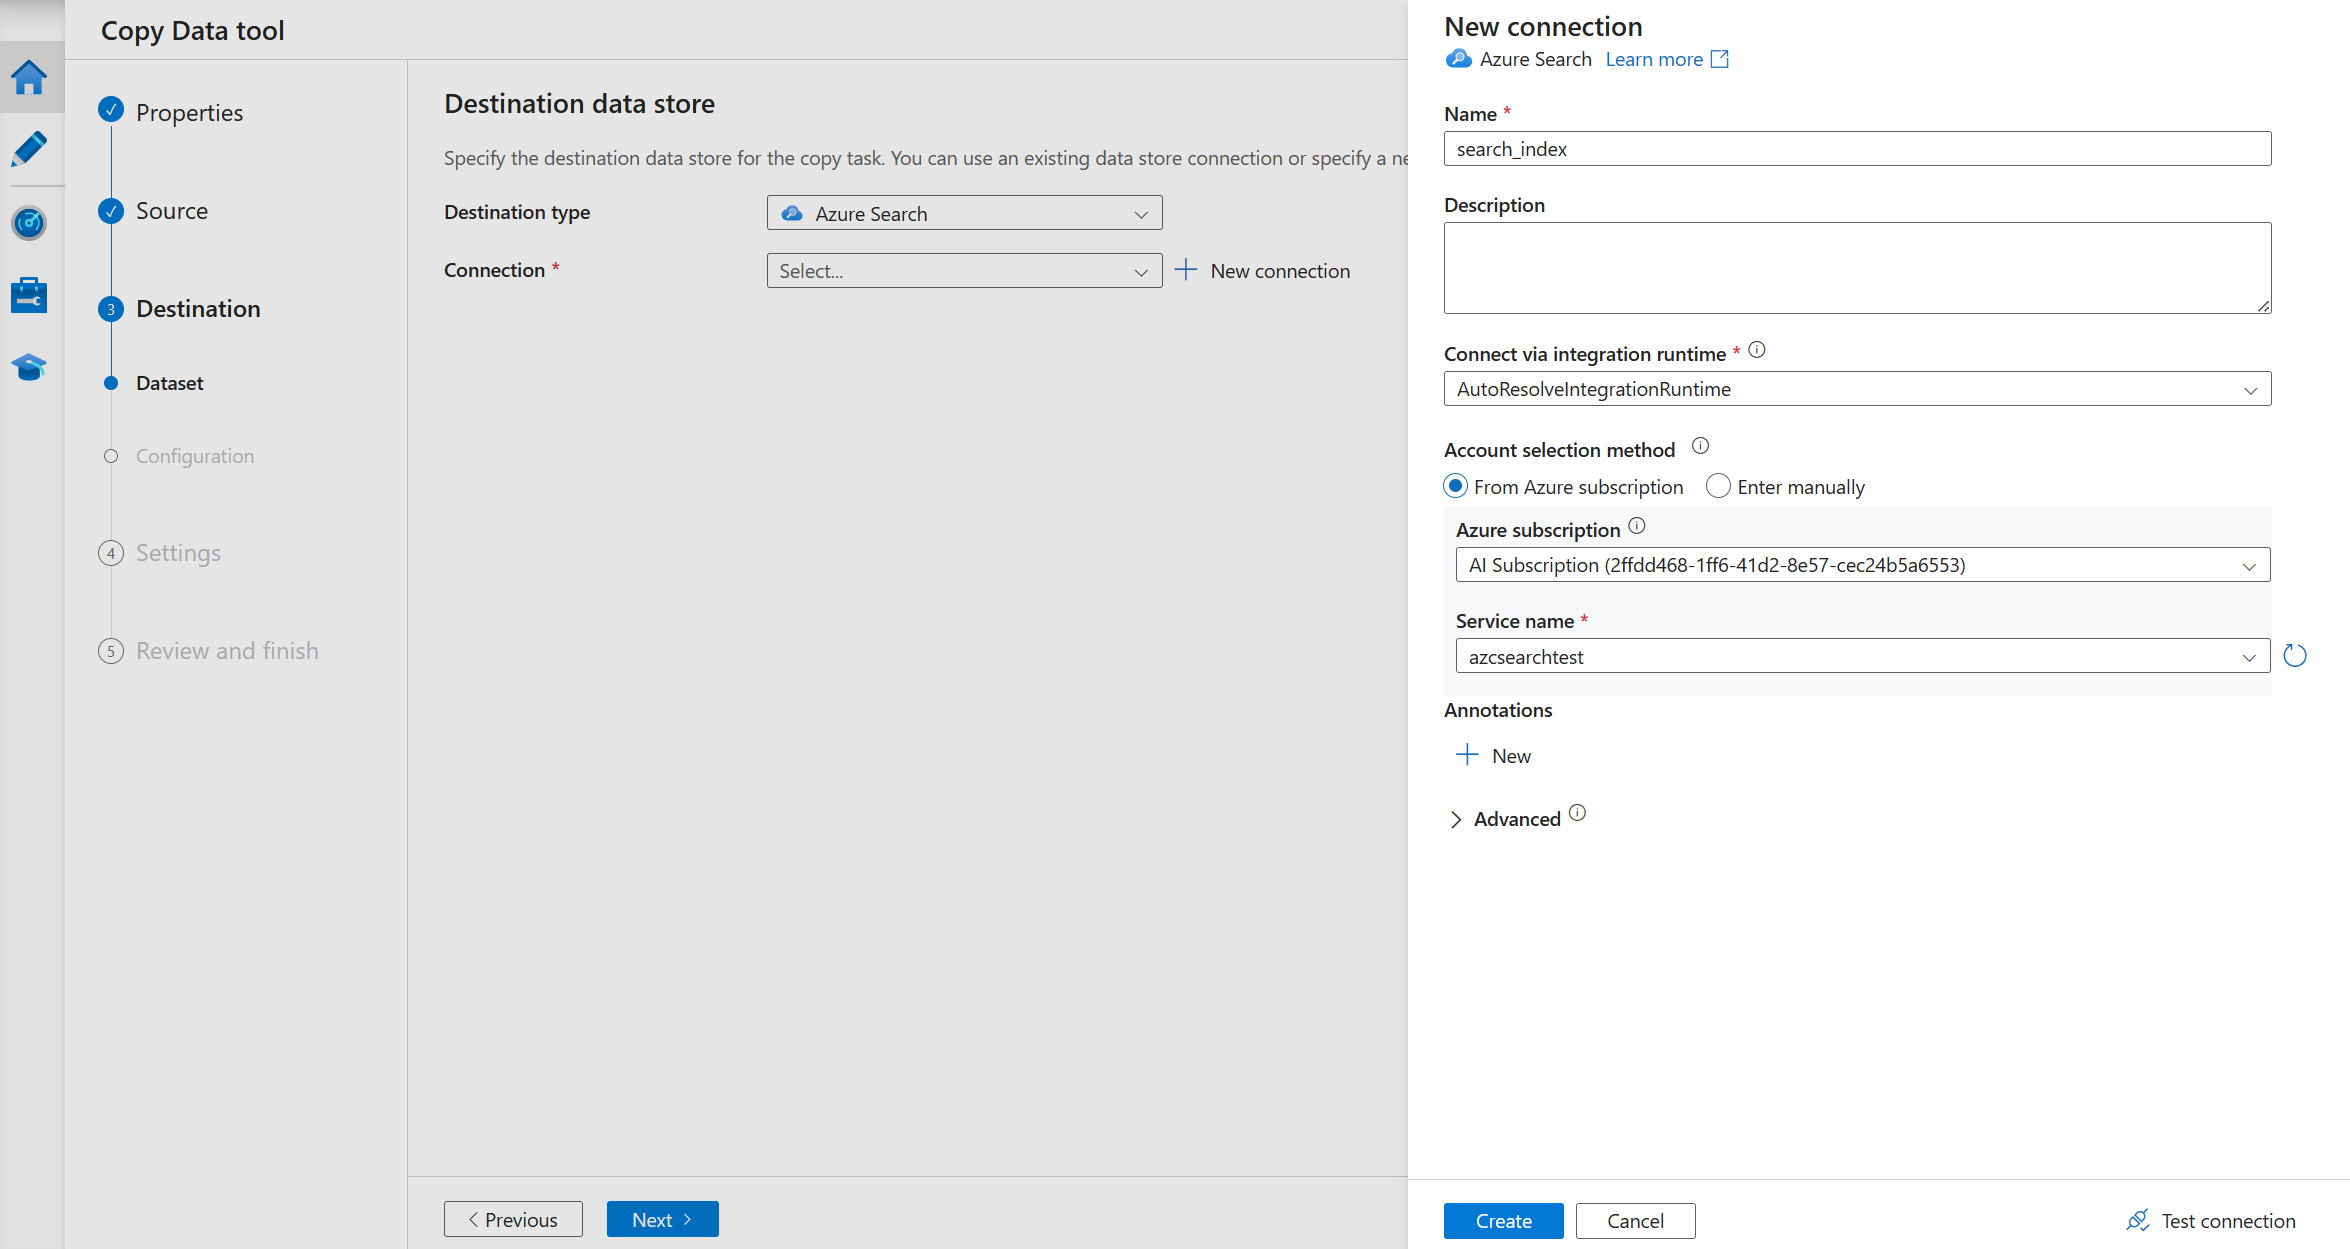Click the Source step checkmark icon
The image size is (2350, 1249).
[111, 210]
